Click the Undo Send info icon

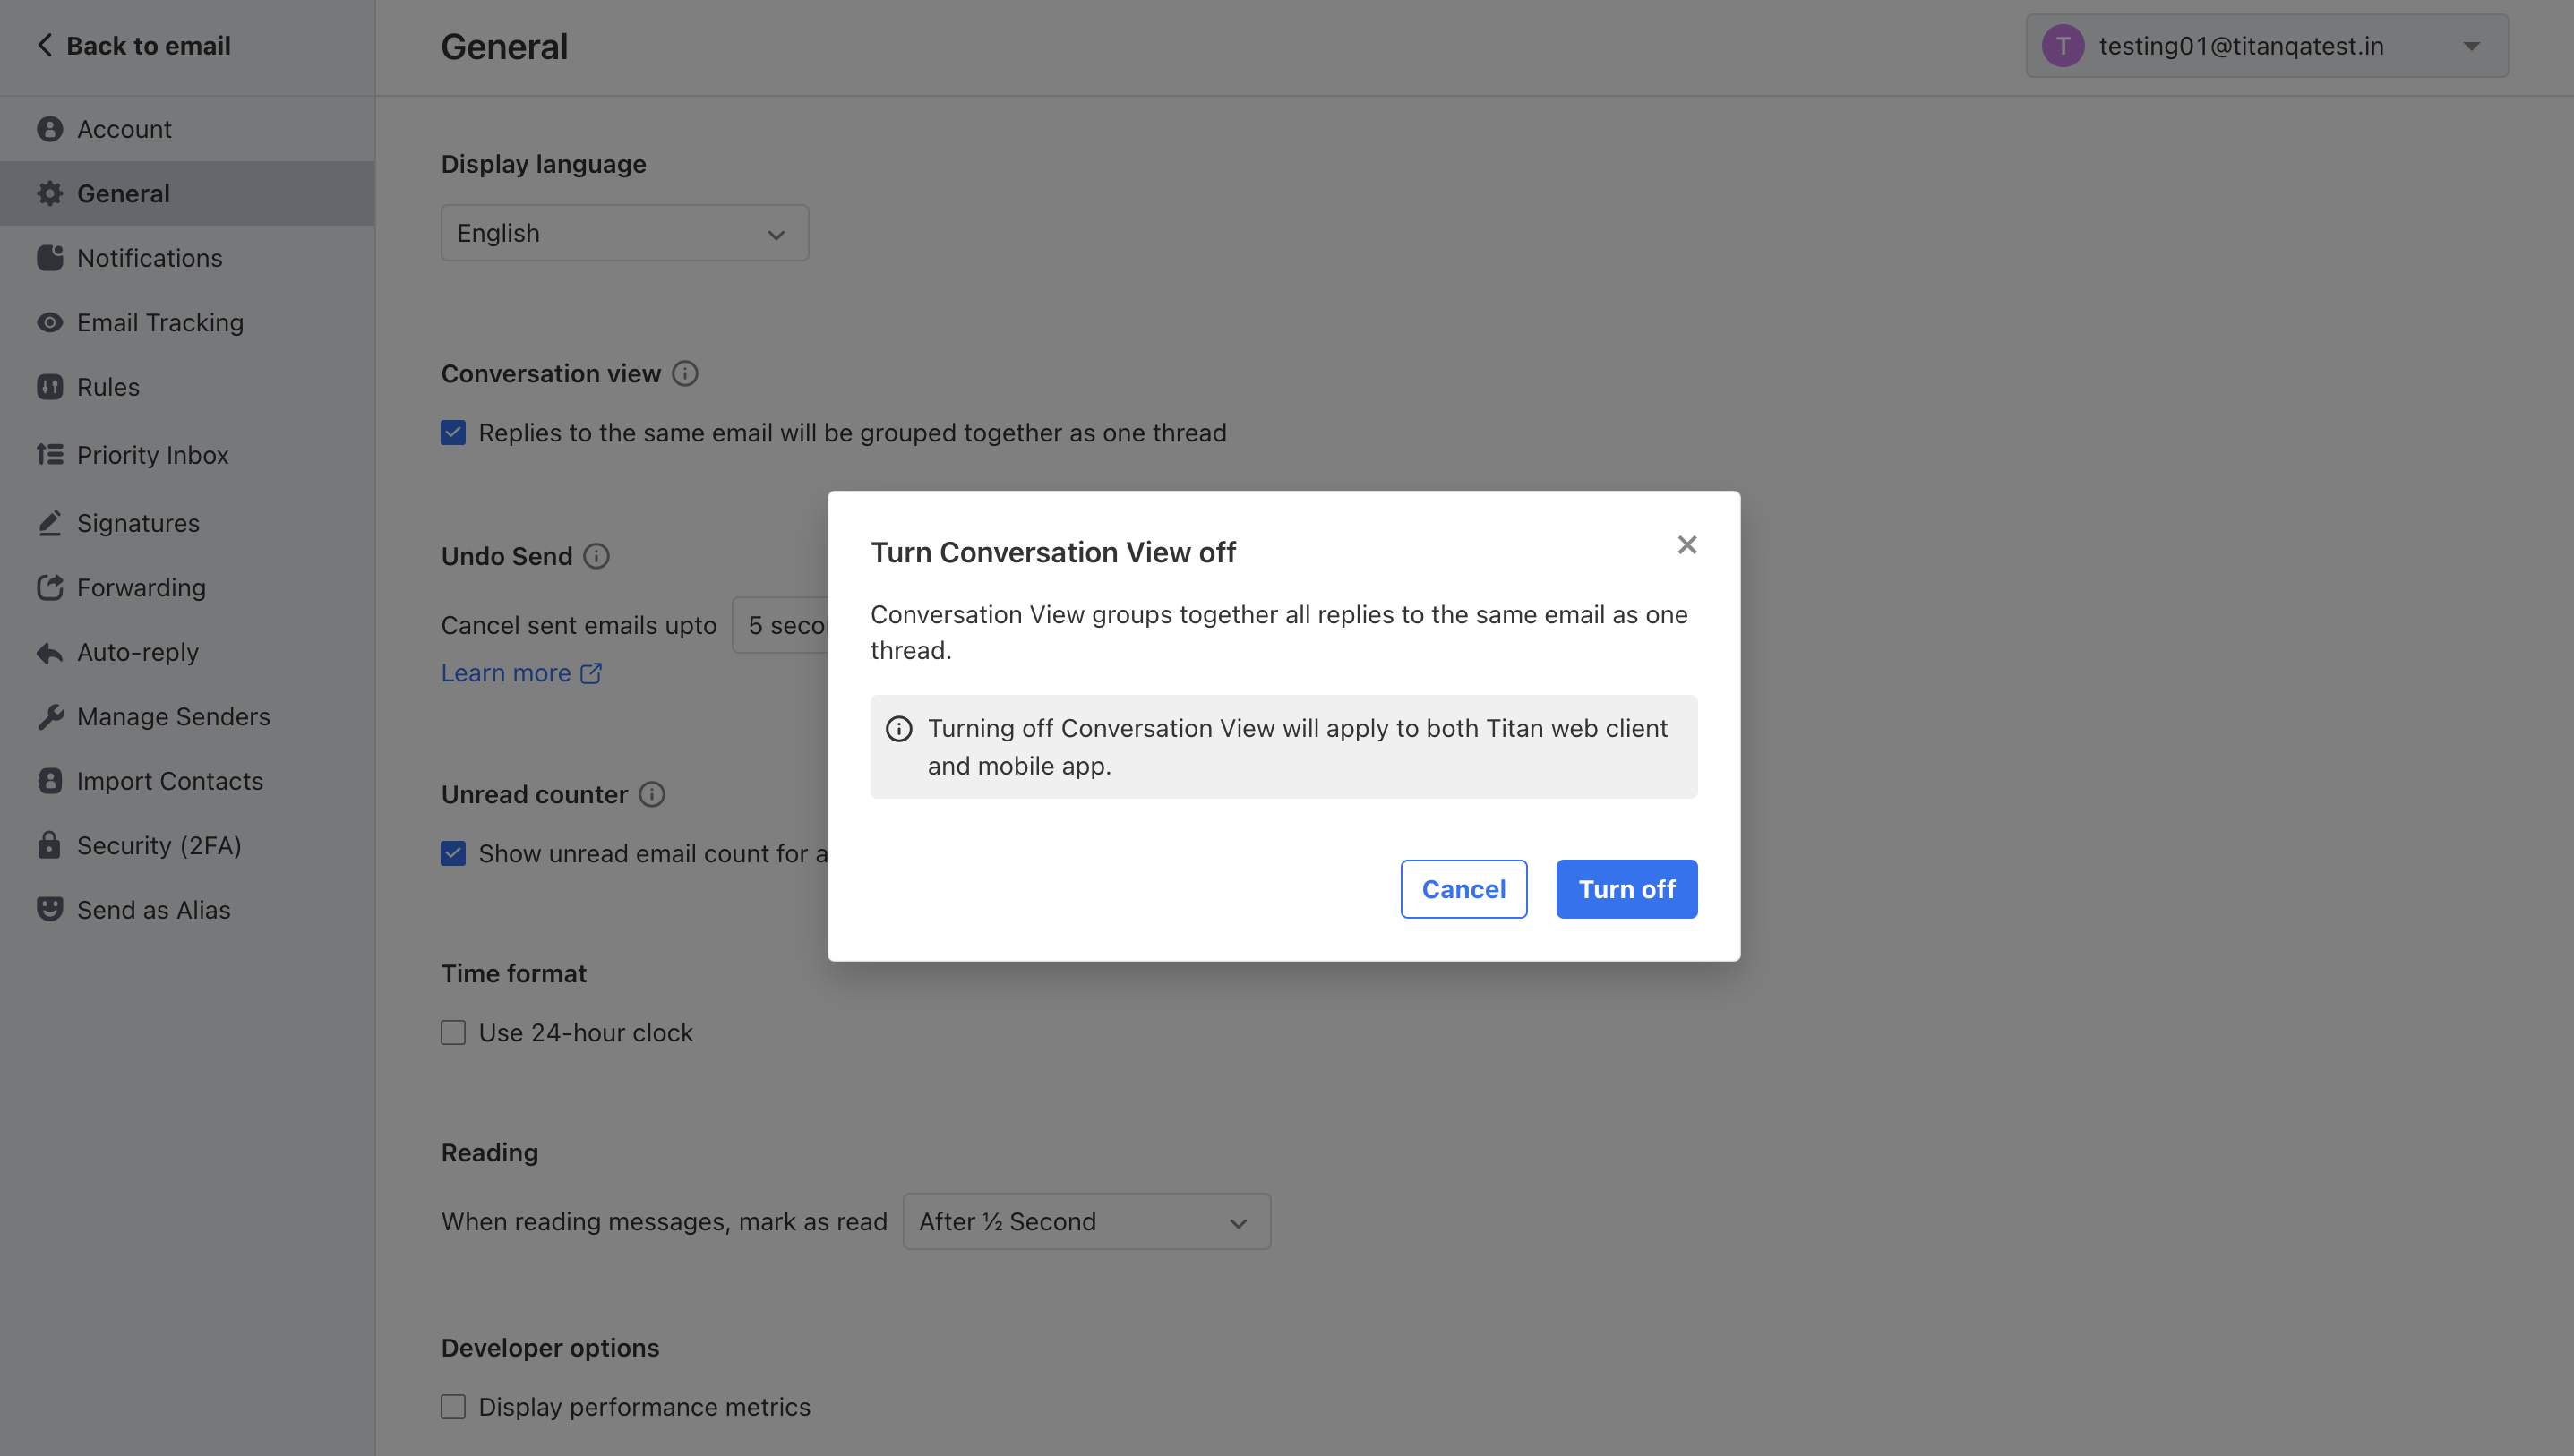click(596, 556)
